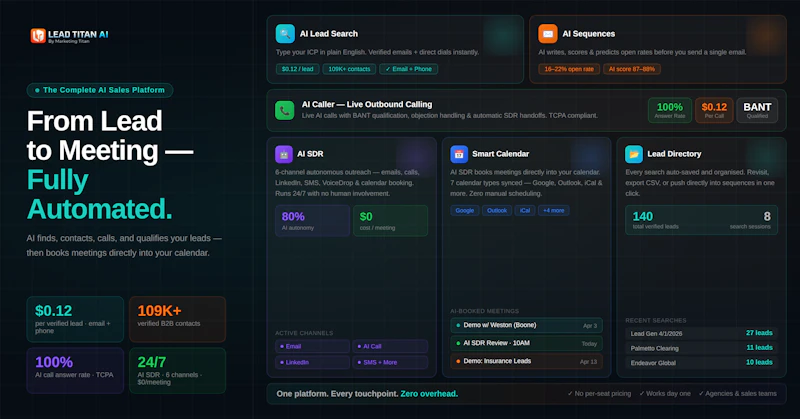
Task: Select the iCal calendar chip
Action: click(x=525, y=210)
